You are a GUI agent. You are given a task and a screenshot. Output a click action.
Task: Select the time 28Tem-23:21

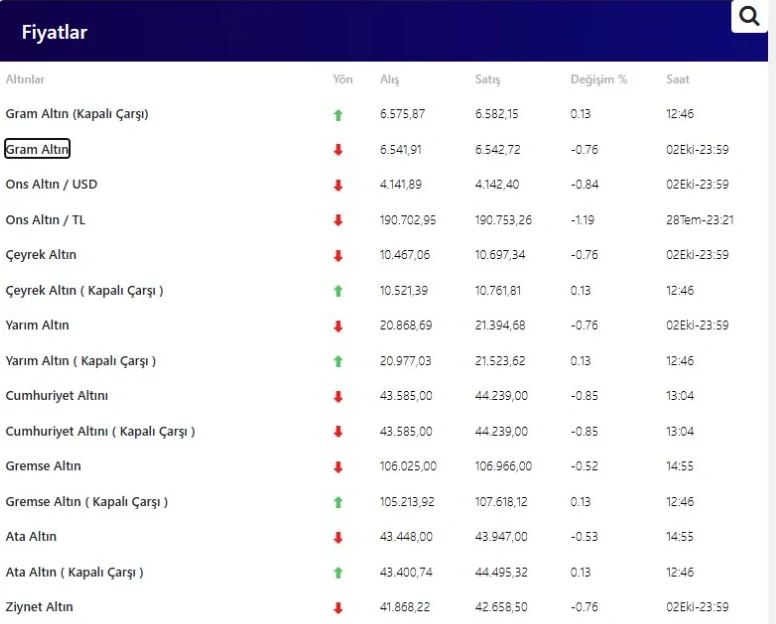click(x=700, y=220)
